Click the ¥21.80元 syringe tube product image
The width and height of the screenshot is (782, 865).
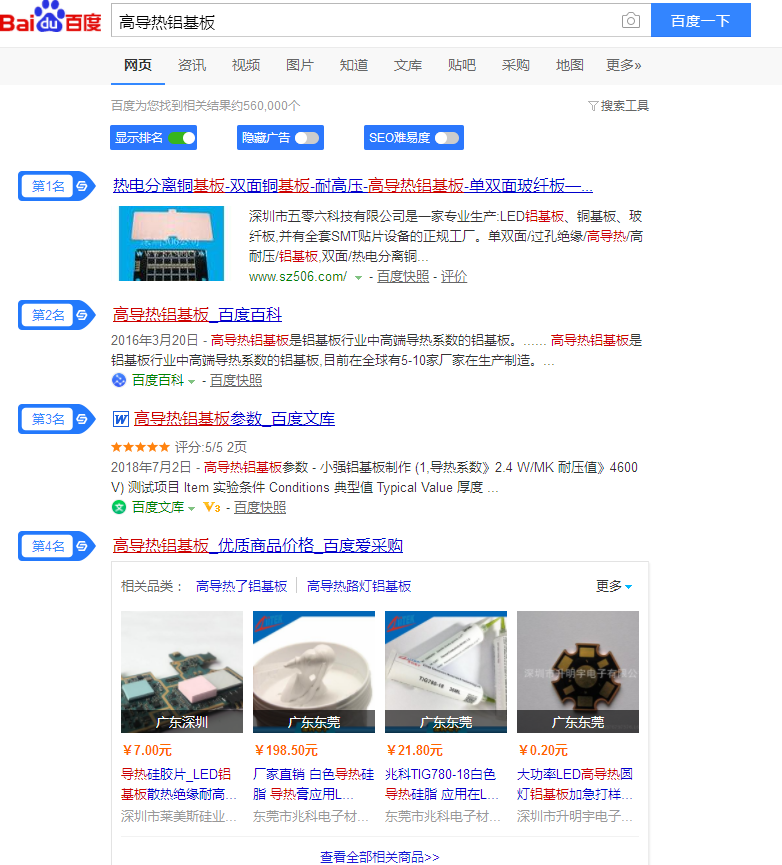tap(446, 672)
